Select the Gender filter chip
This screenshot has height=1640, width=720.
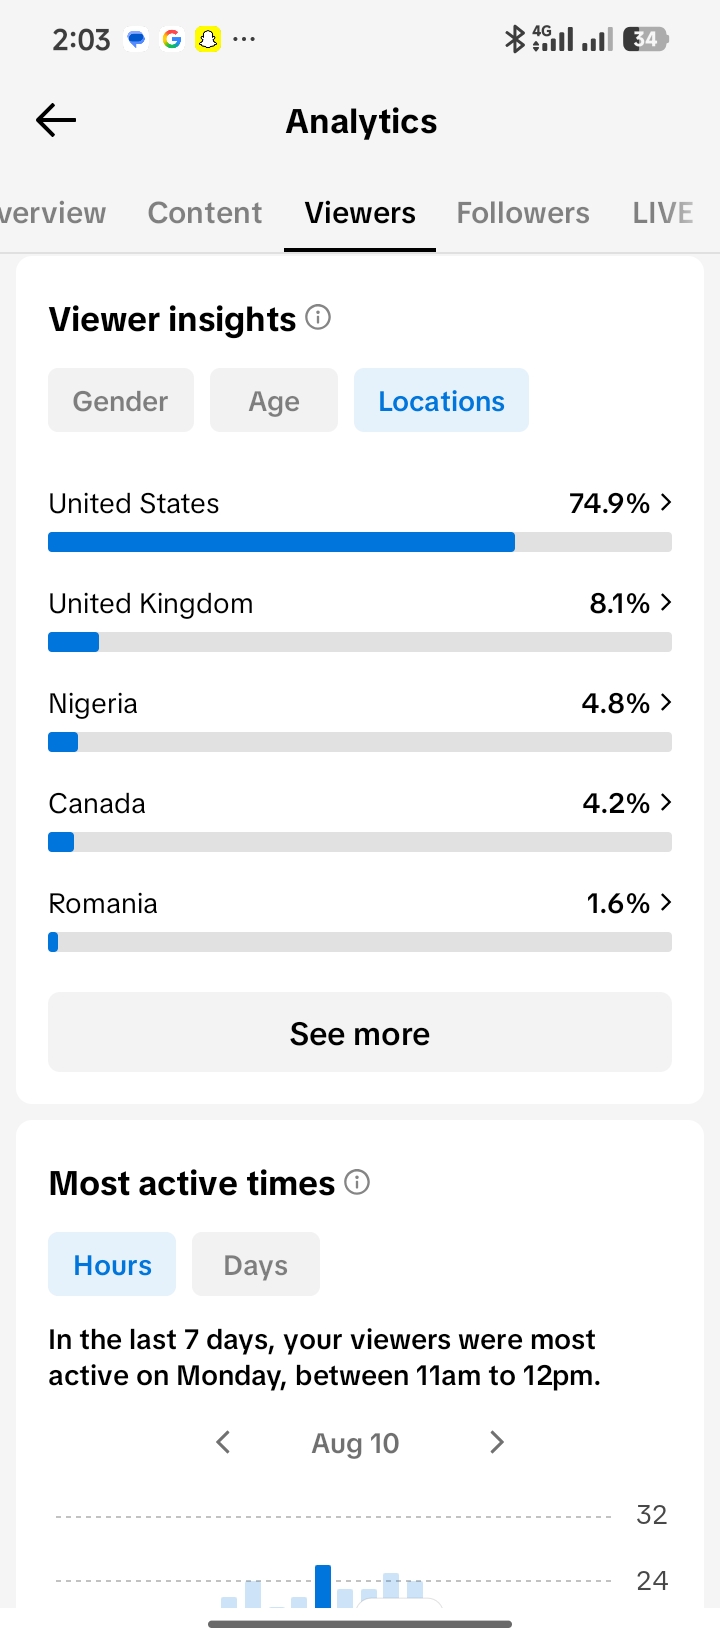121,400
